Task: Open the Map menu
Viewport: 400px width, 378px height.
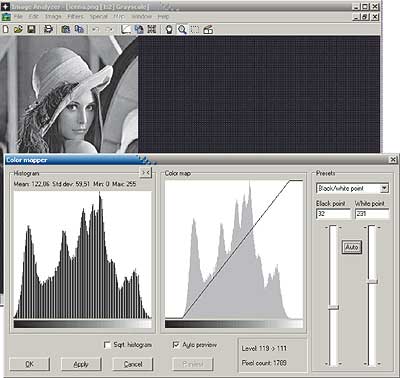Action: coord(119,16)
